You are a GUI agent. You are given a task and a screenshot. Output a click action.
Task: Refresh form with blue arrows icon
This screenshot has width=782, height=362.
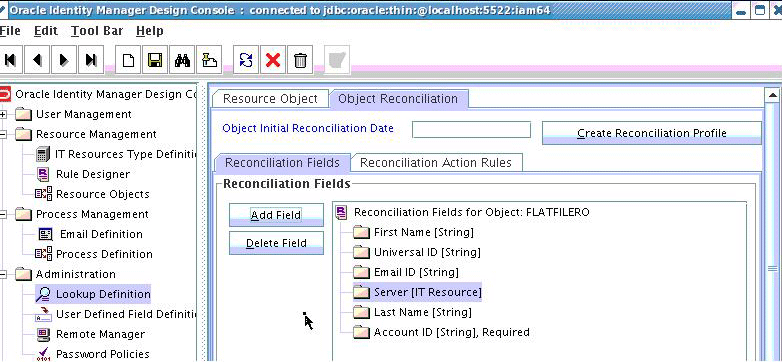[246, 60]
